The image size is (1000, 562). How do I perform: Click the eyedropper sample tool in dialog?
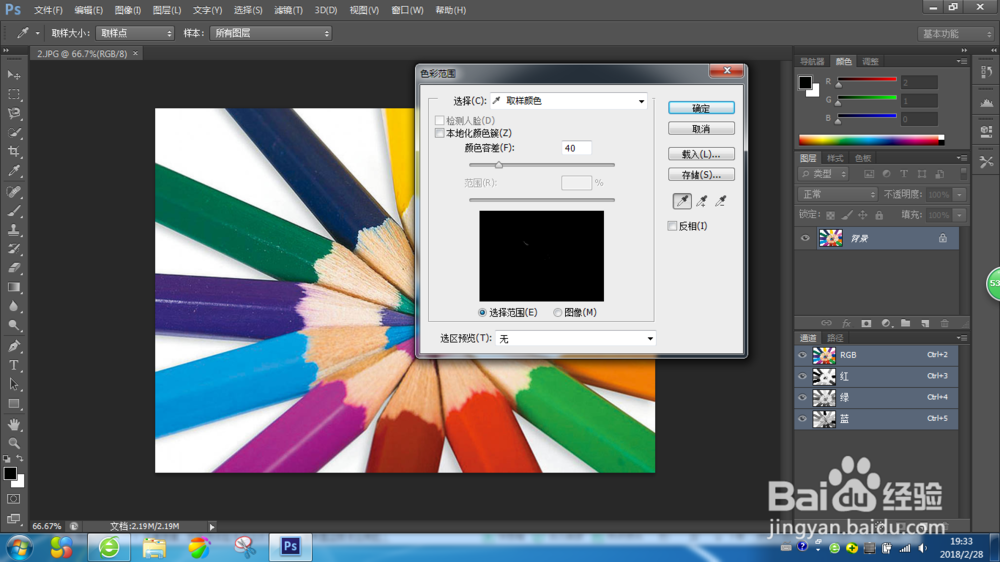click(682, 201)
